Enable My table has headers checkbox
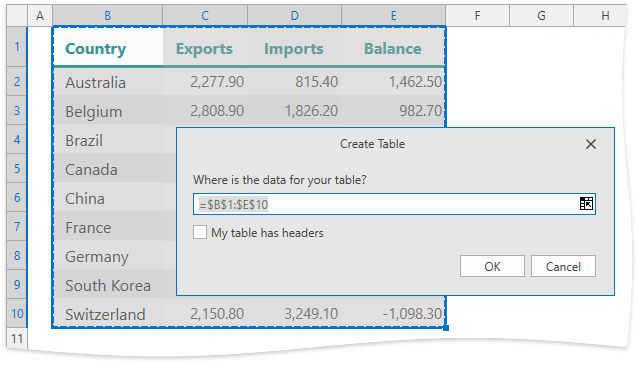The width and height of the screenshot is (639, 365). [x=200, y=233]
